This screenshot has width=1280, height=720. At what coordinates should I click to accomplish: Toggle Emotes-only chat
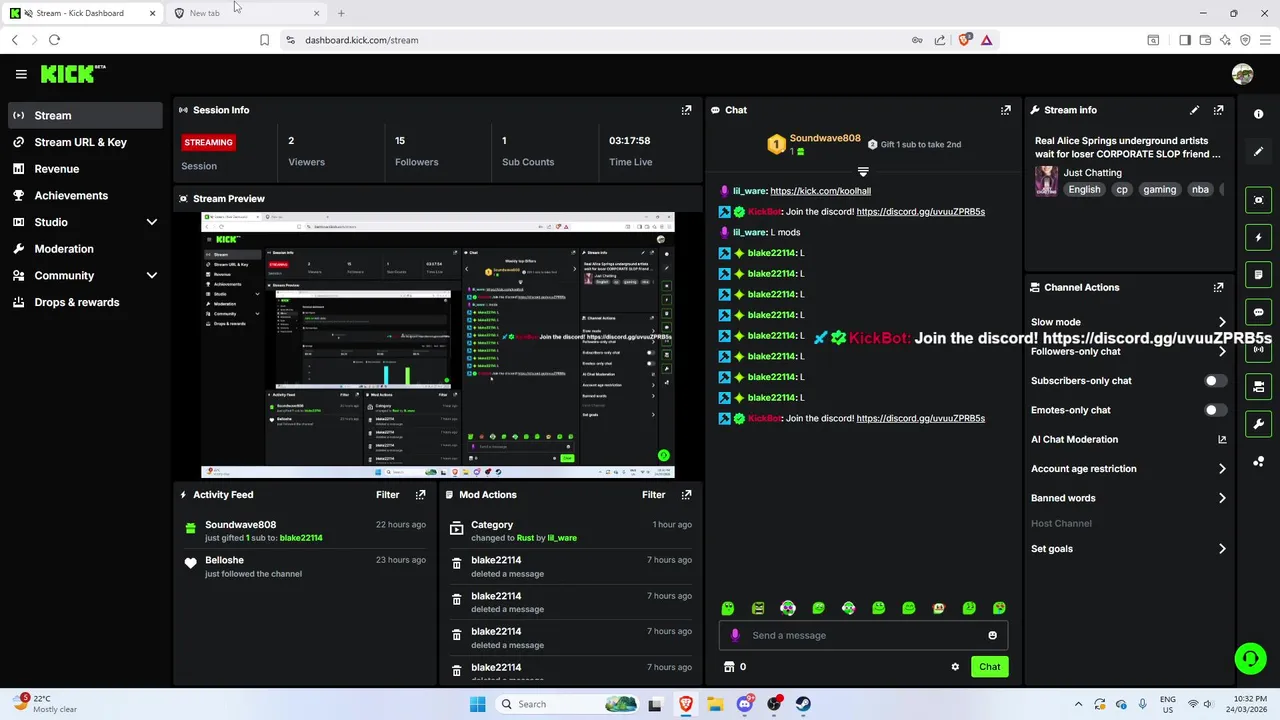(1215, 410)
